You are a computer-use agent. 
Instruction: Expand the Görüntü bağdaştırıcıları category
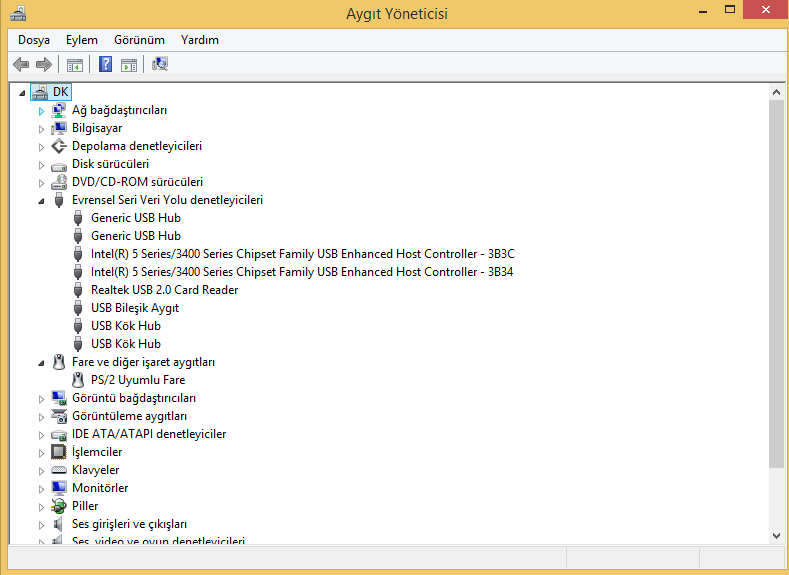tap(41, 399)
